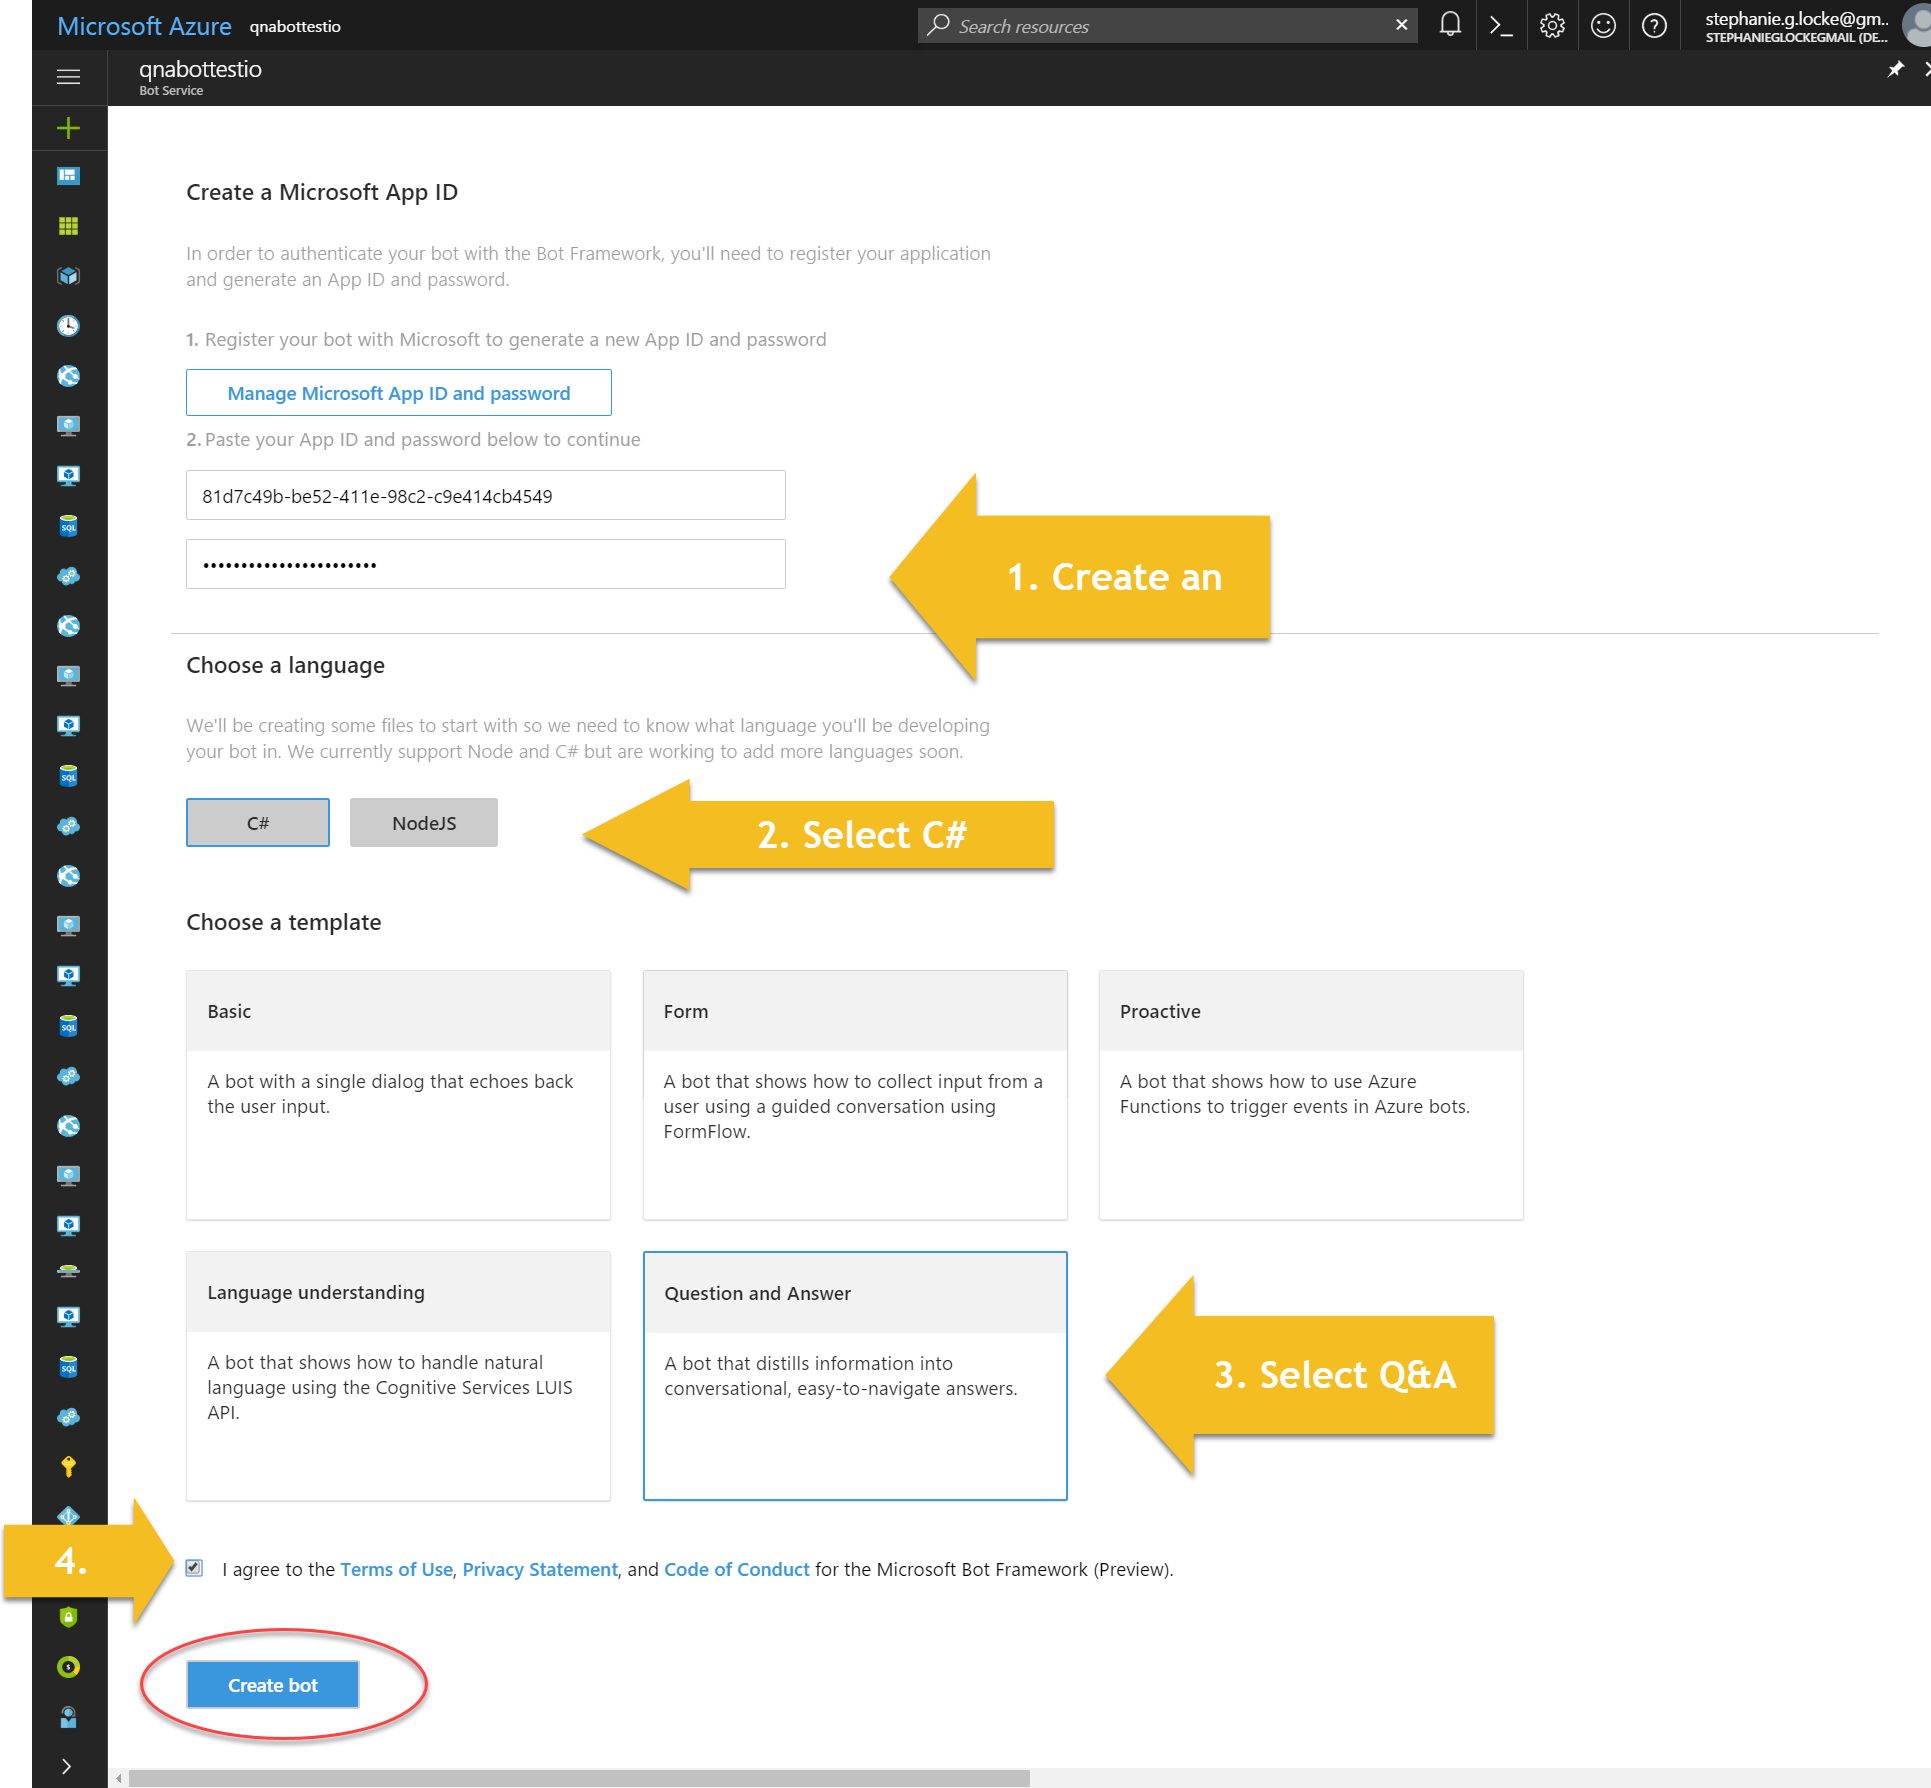Choose the Language understanding template
This screenshot has height=1788, width=1931.
coord(398,1375)
